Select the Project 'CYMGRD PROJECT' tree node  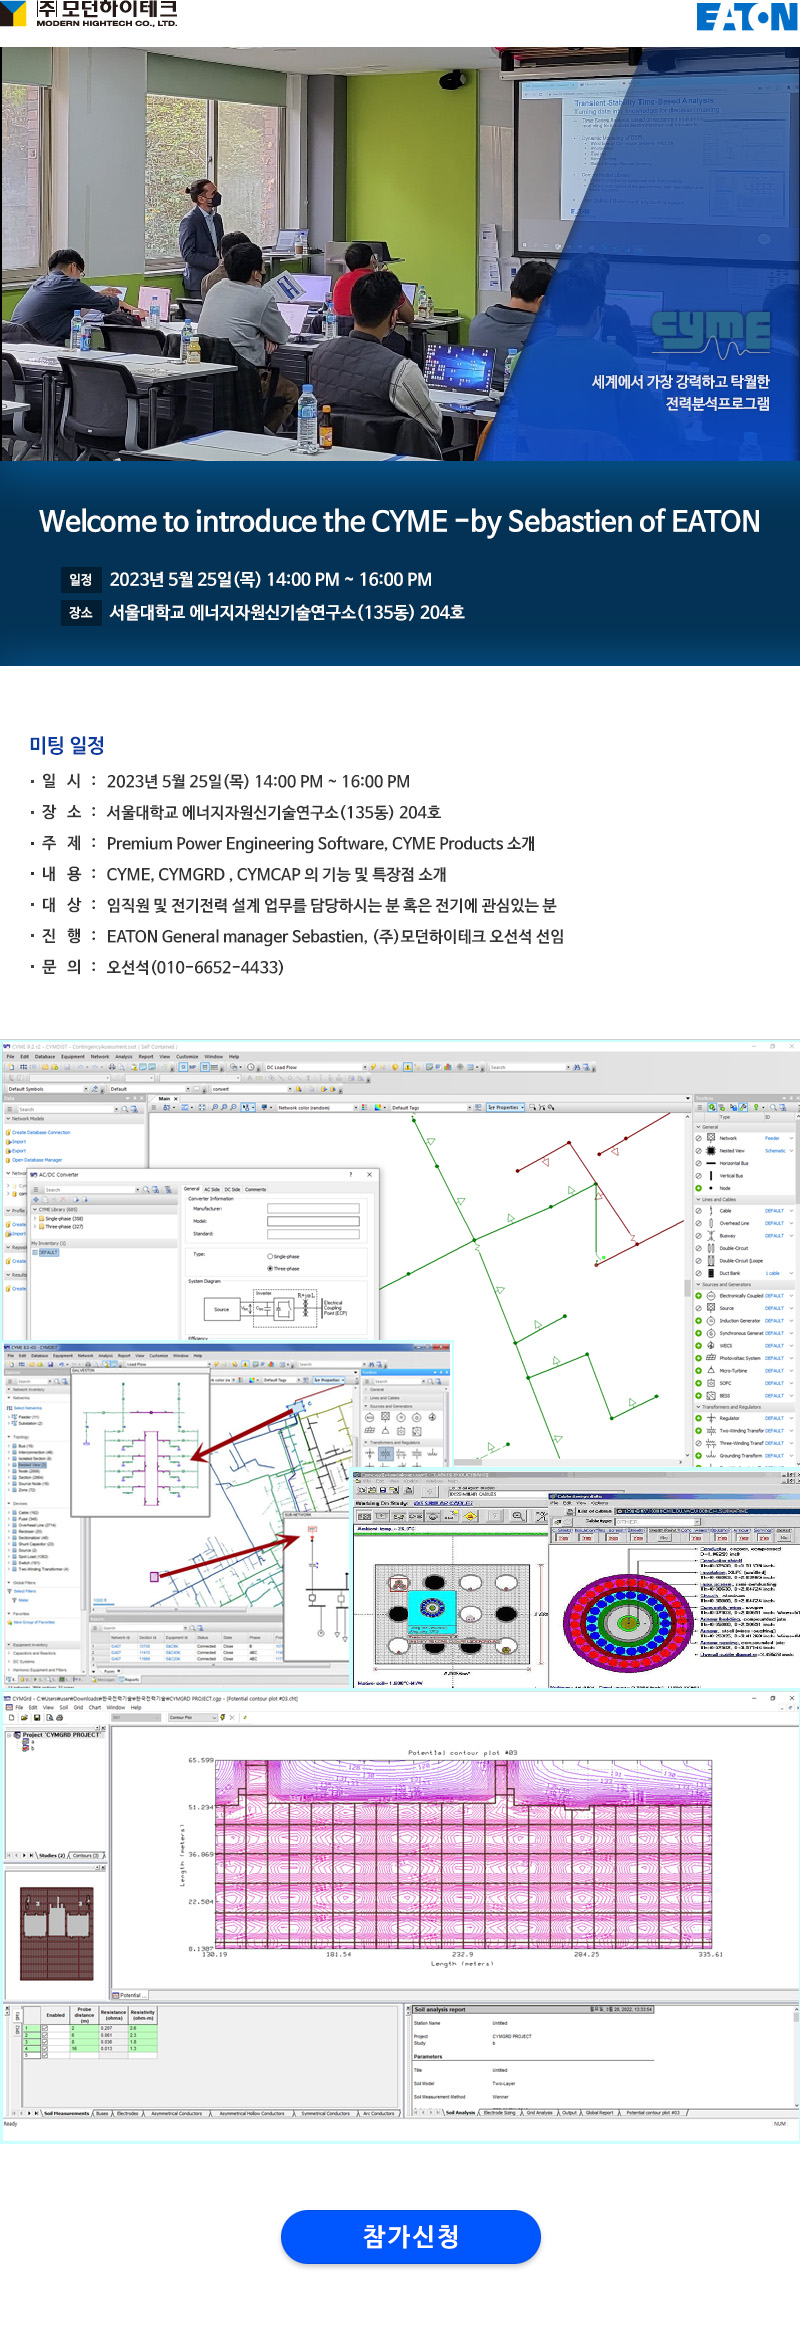pos(61,1735)
